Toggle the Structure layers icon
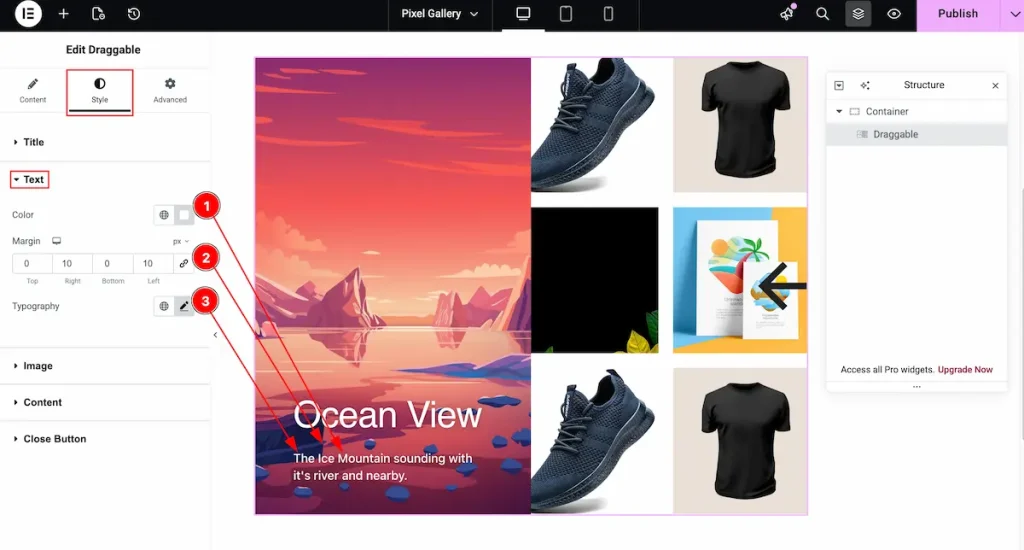The height and width of the screenshot is (550, 1024). pos(858,14)
